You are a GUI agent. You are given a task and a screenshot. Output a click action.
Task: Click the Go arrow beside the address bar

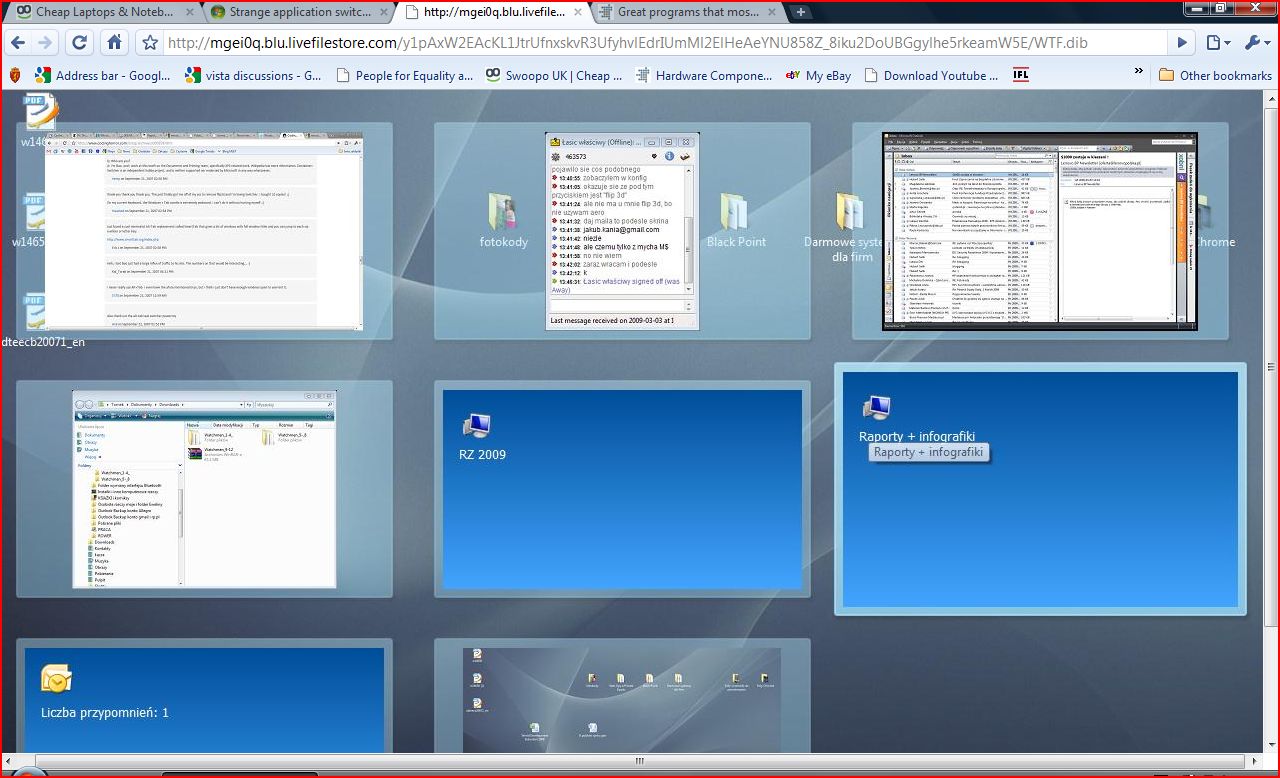coord(1182,43)
